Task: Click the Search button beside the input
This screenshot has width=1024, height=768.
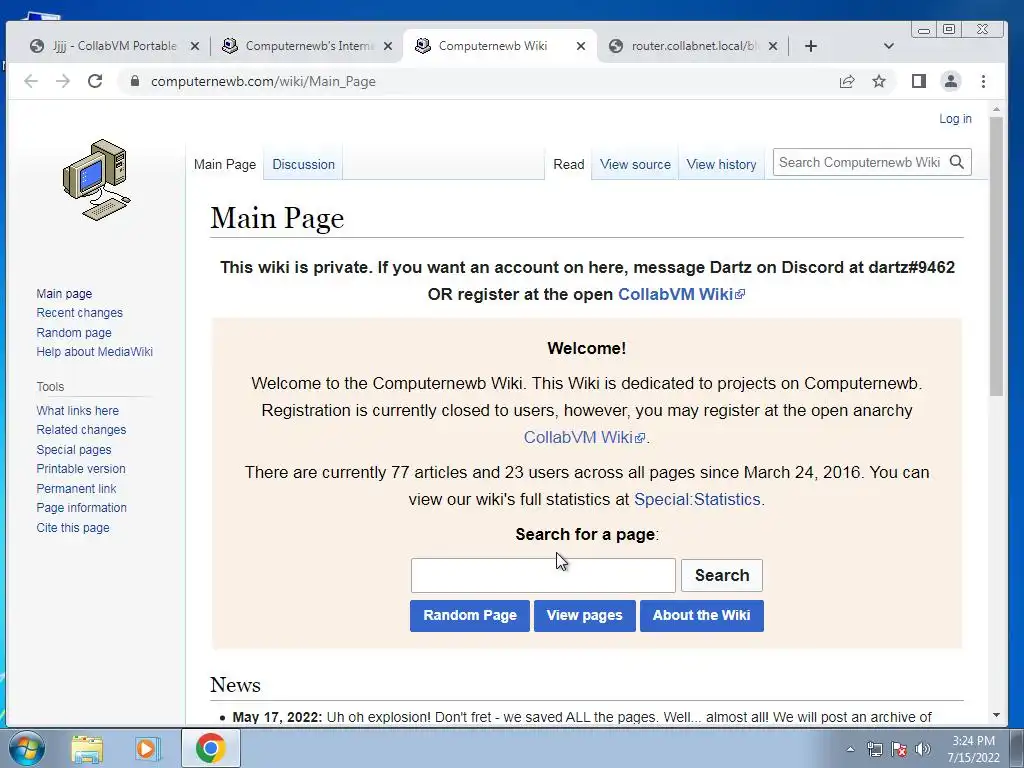Action: tap(722, 575)
